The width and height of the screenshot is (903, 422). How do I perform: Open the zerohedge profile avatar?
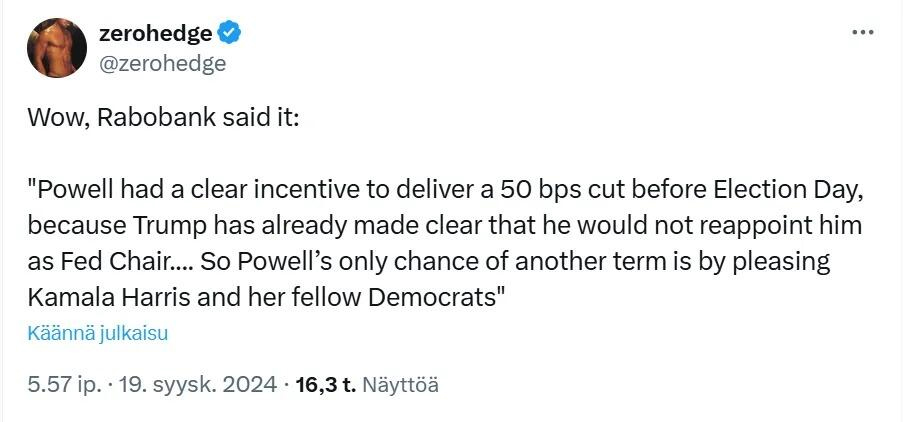(56, 48)
